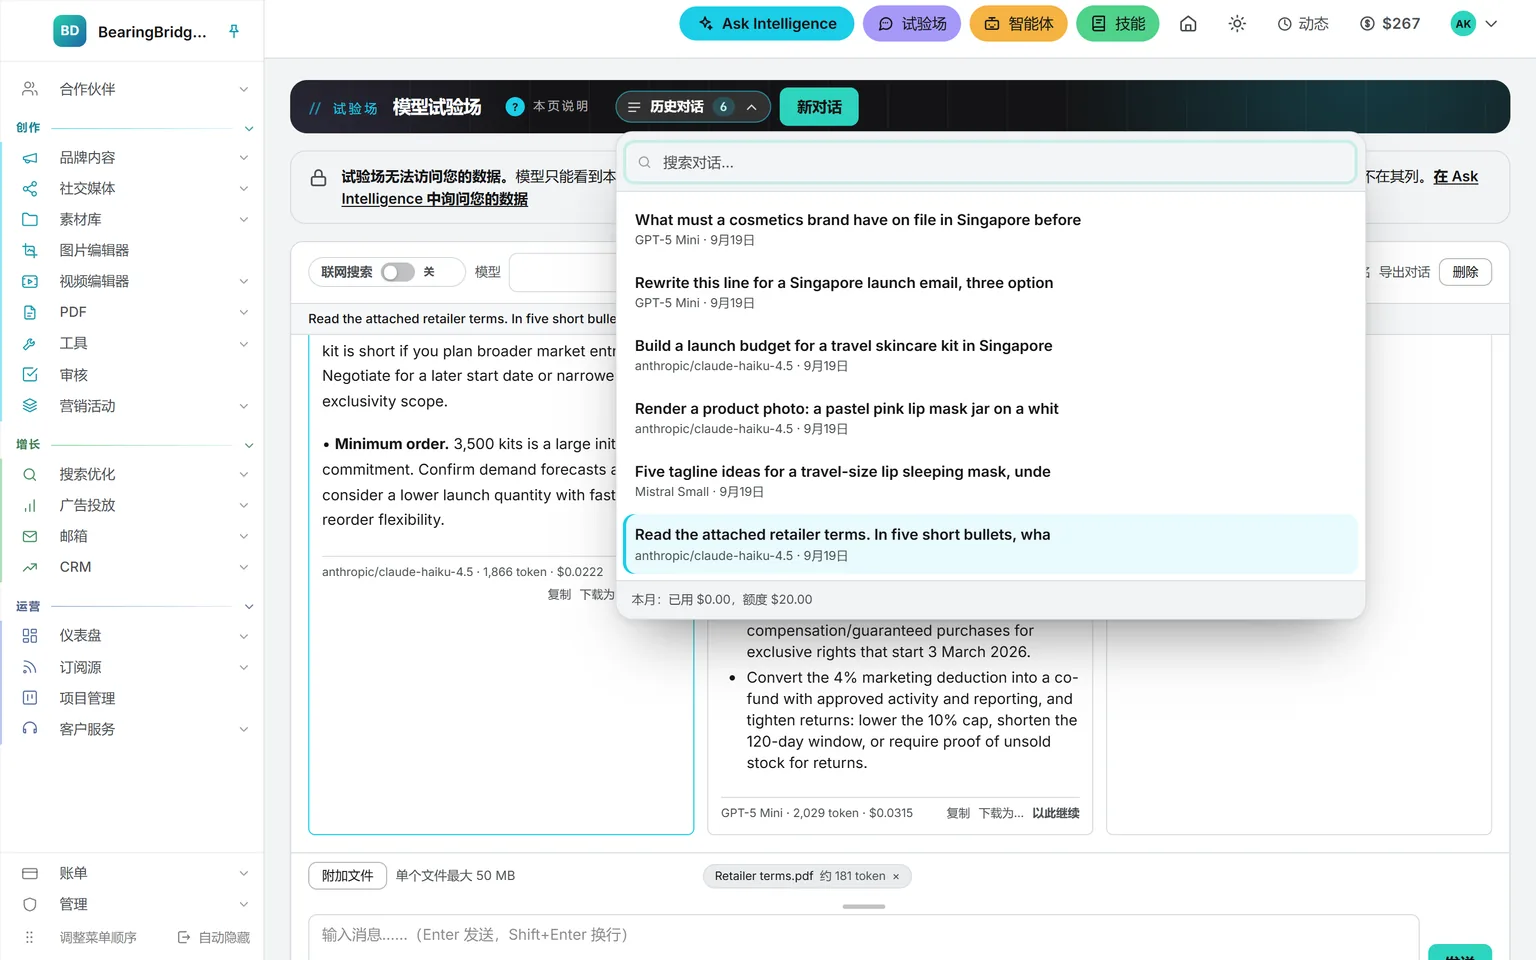Click the 搜索对话 search field
1536x960 pixels.
(990, 162)
